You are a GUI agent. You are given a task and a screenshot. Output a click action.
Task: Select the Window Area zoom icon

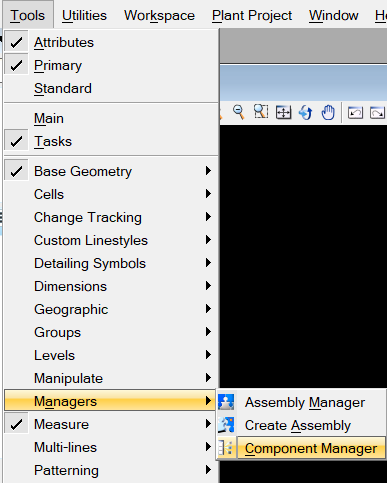(261, 112)
